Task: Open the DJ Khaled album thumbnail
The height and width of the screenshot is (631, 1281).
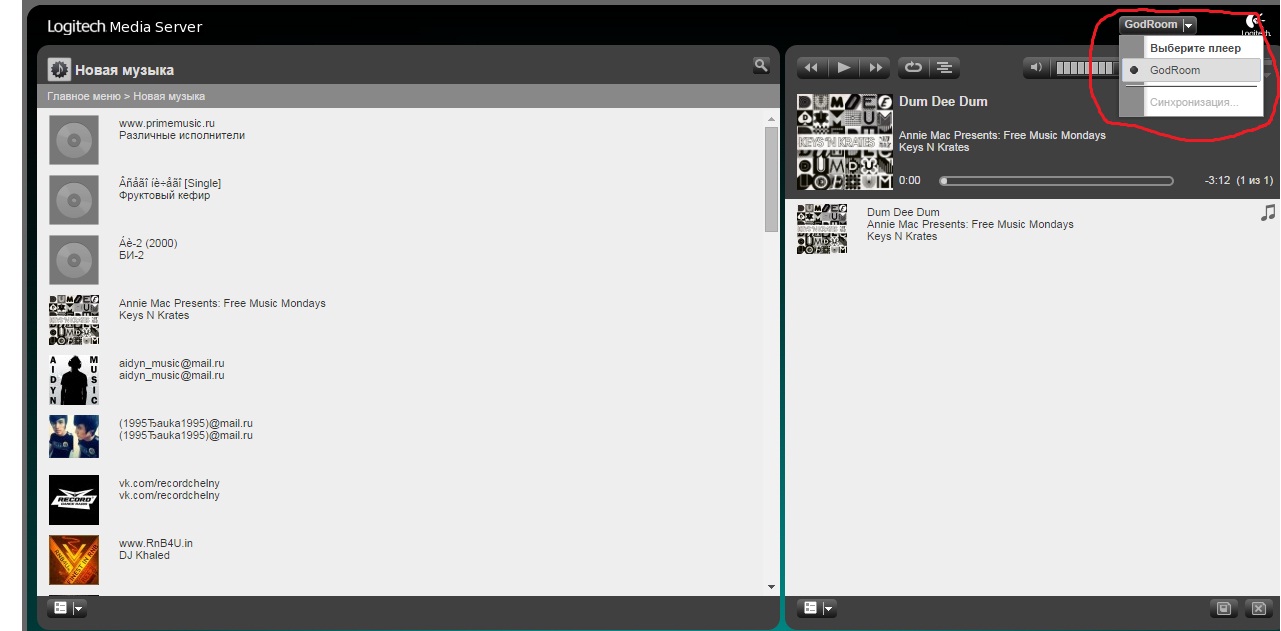Action: point(74,560)
